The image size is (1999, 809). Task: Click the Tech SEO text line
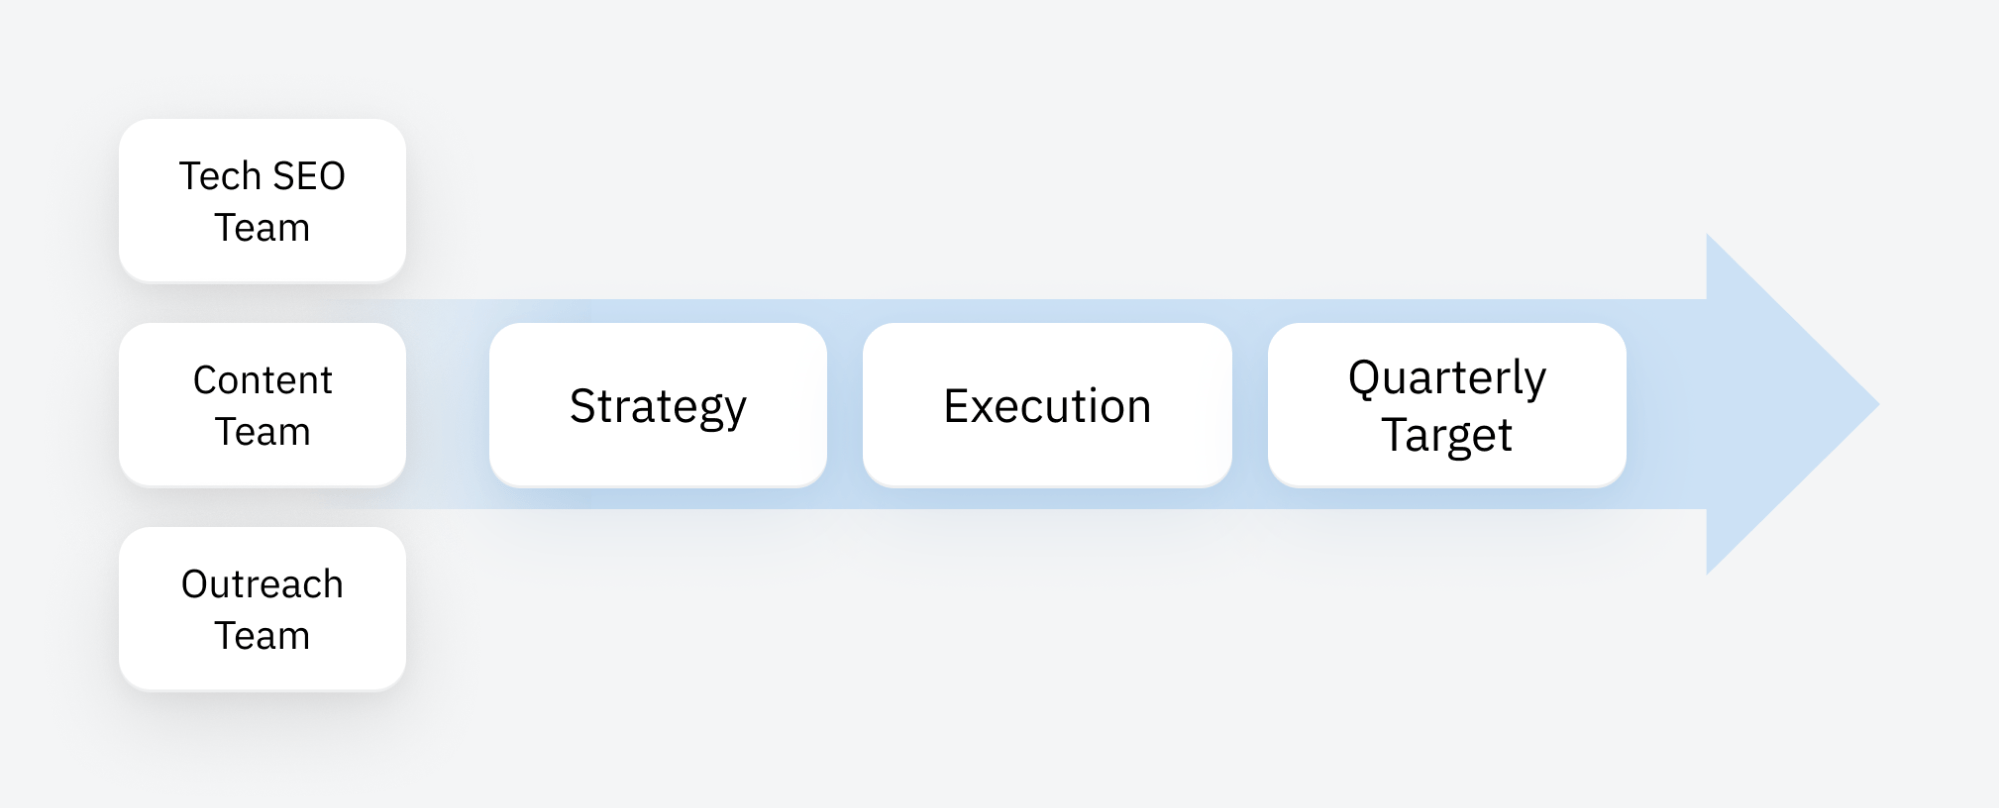[x=262, y=176]
